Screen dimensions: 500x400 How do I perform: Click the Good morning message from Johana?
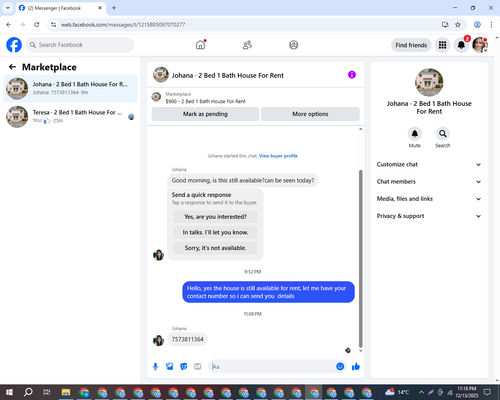[x=243, y=180]
